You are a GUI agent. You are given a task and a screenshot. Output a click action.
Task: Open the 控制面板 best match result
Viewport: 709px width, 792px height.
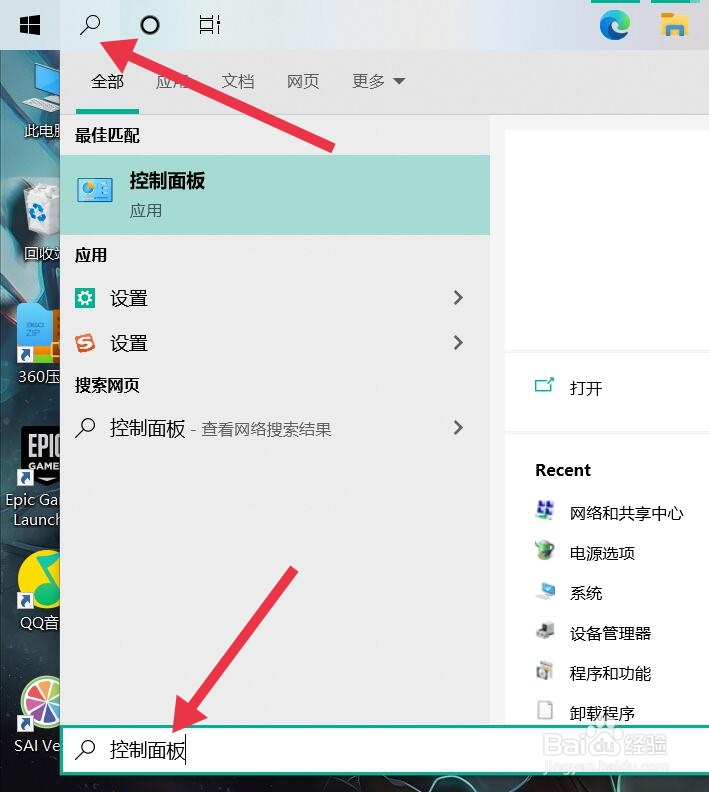coord(275,195)
